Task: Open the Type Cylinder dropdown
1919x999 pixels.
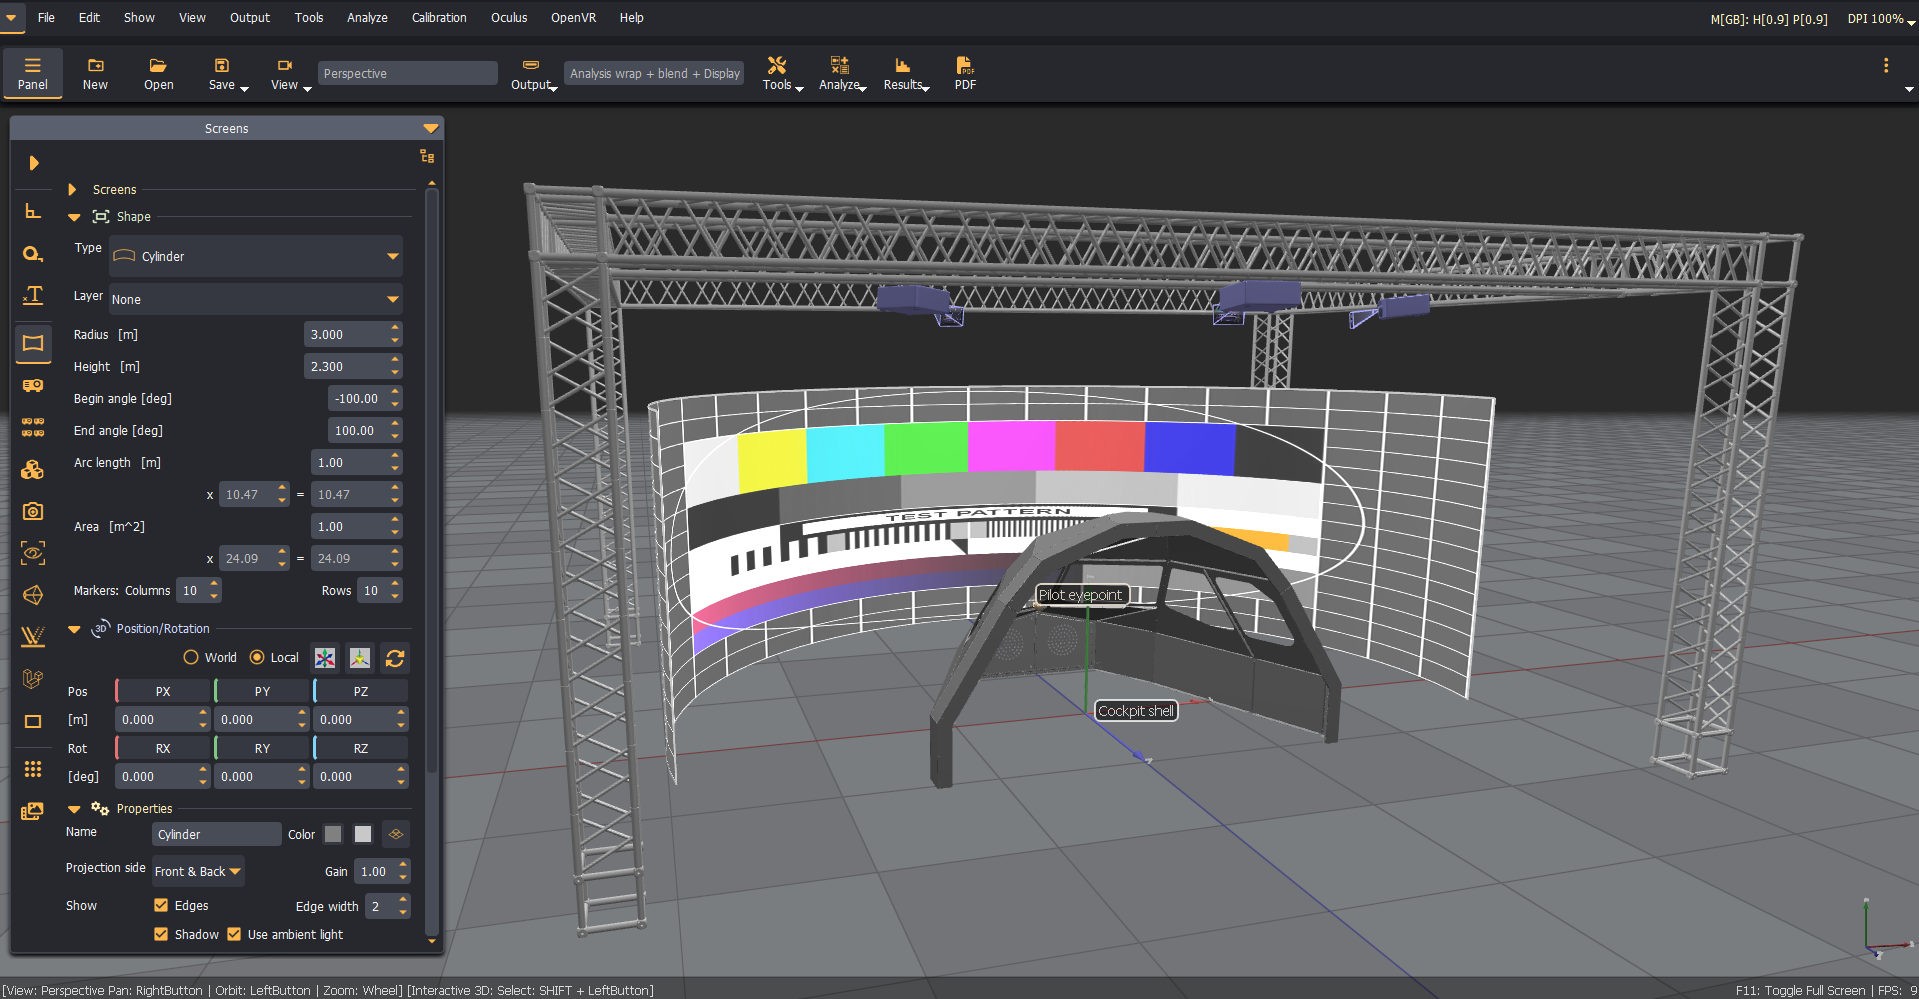Action: 256,256
